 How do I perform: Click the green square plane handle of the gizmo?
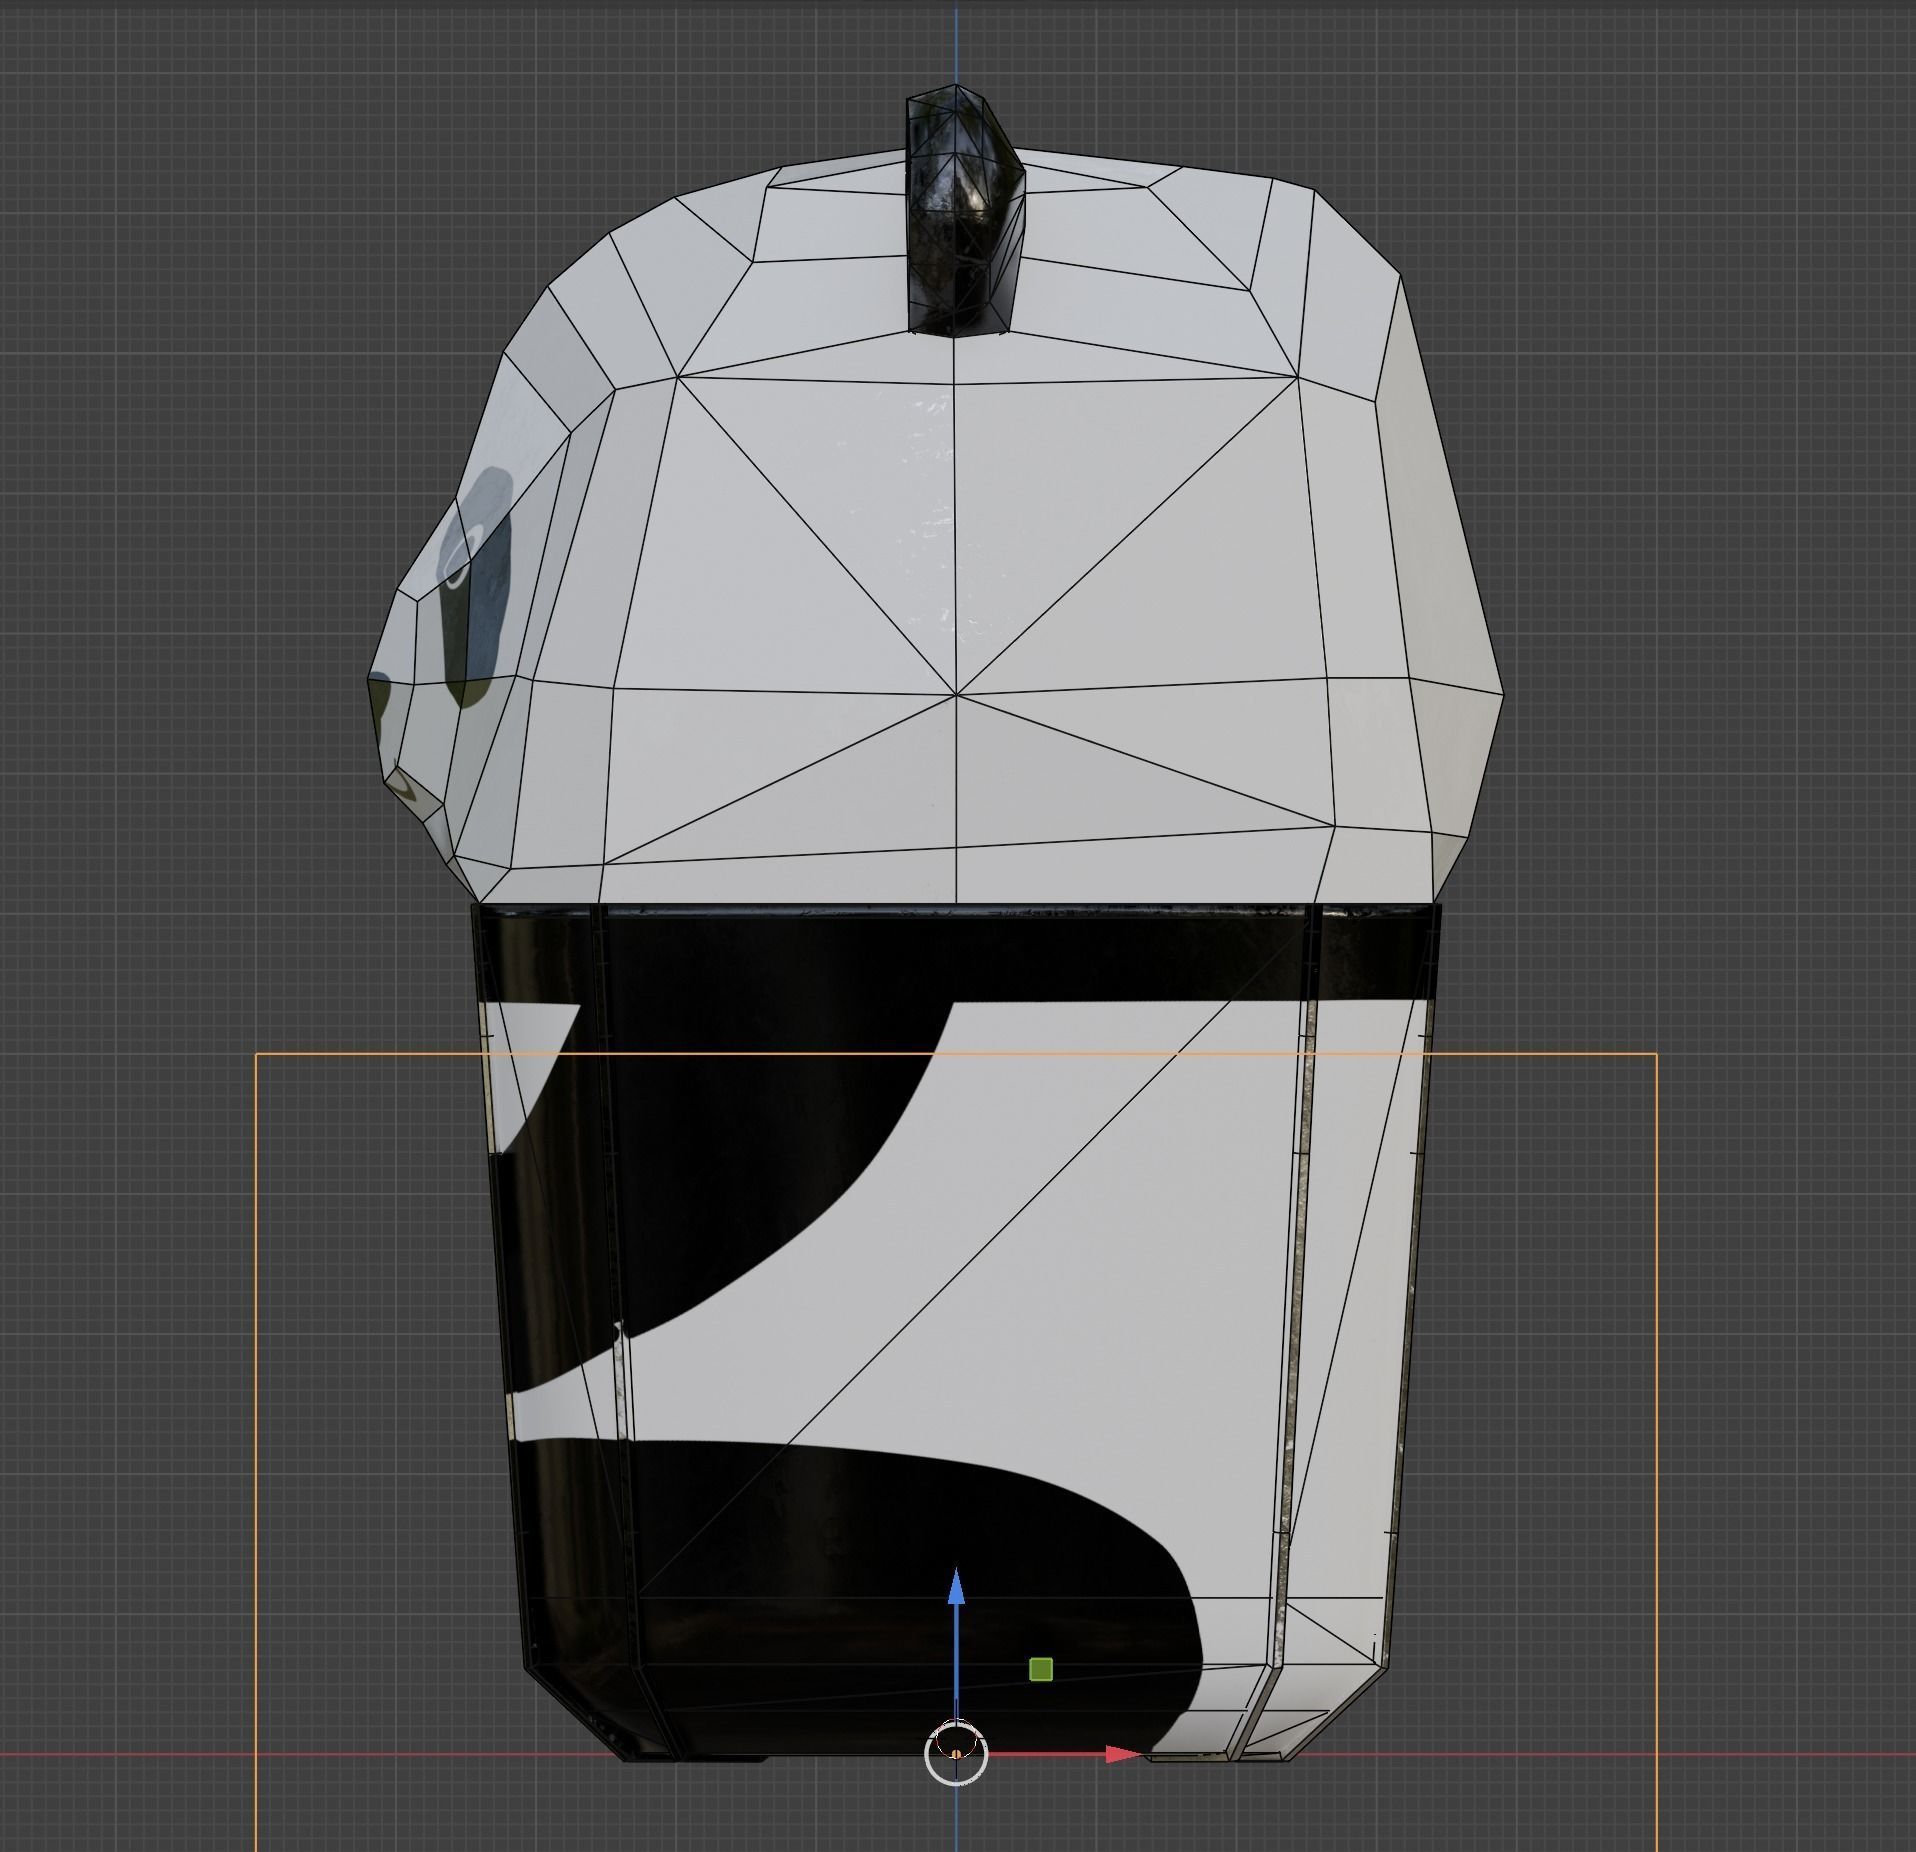pos(1040,1669)
